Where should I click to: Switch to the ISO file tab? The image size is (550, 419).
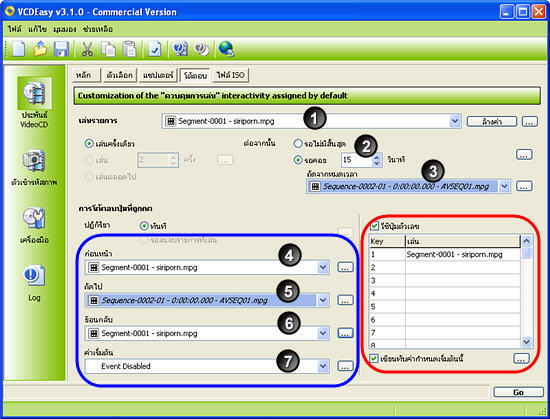[230, 75]
